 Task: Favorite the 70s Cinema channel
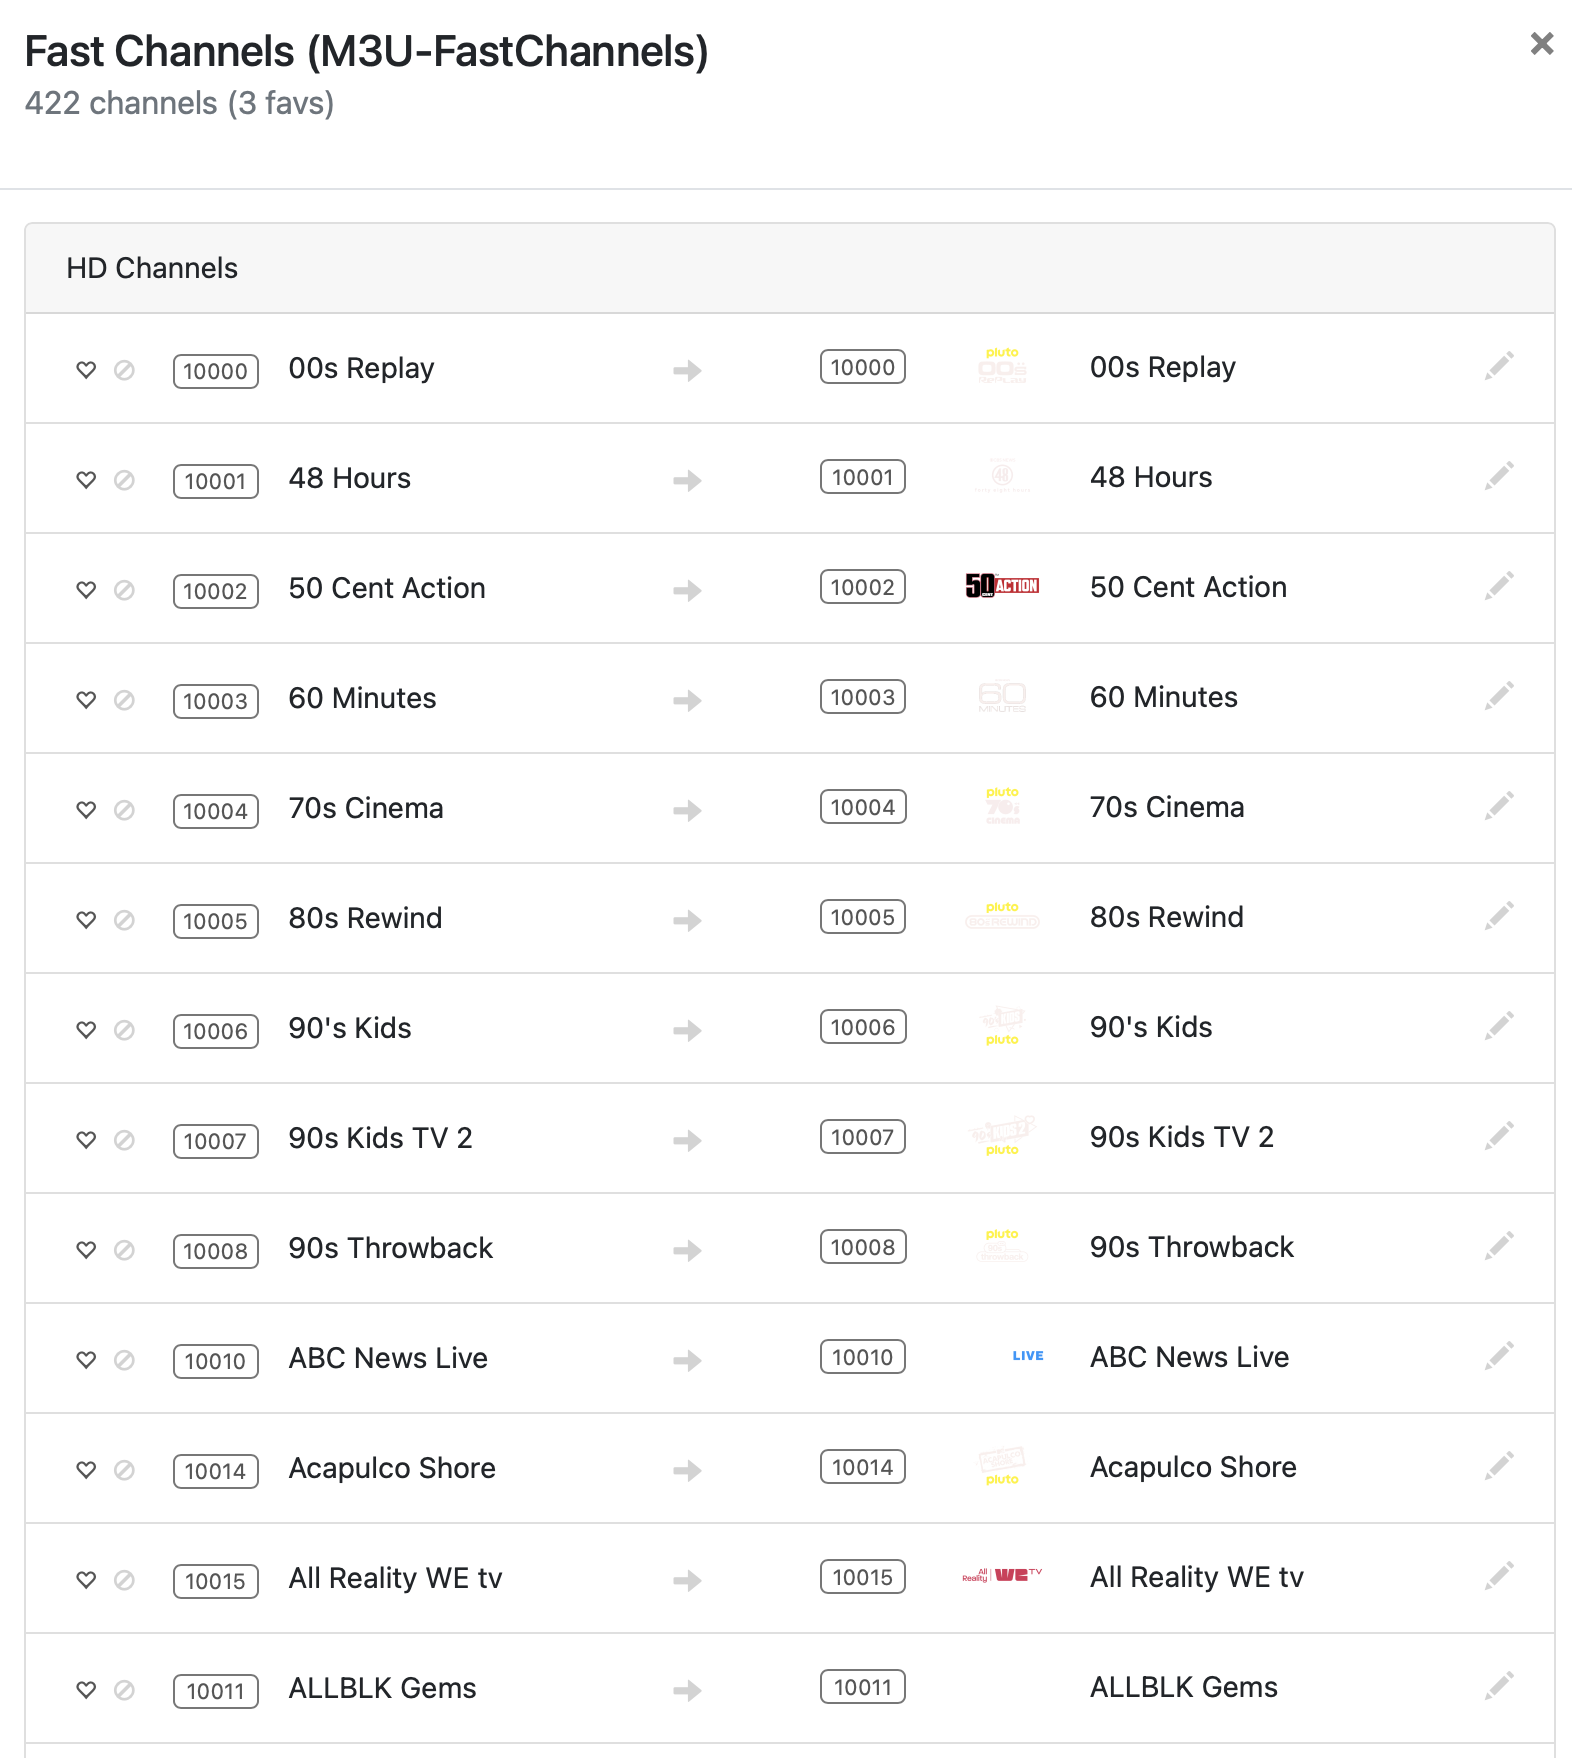click(x=87, y=810)
